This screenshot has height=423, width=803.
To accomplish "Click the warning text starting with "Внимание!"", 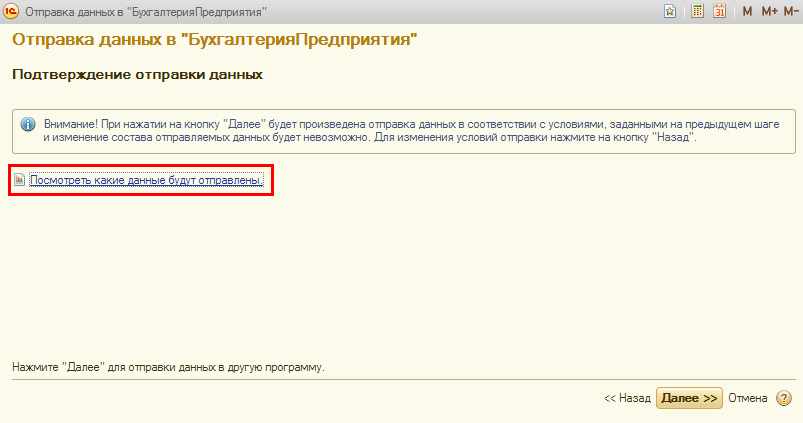I will point(411,131).
